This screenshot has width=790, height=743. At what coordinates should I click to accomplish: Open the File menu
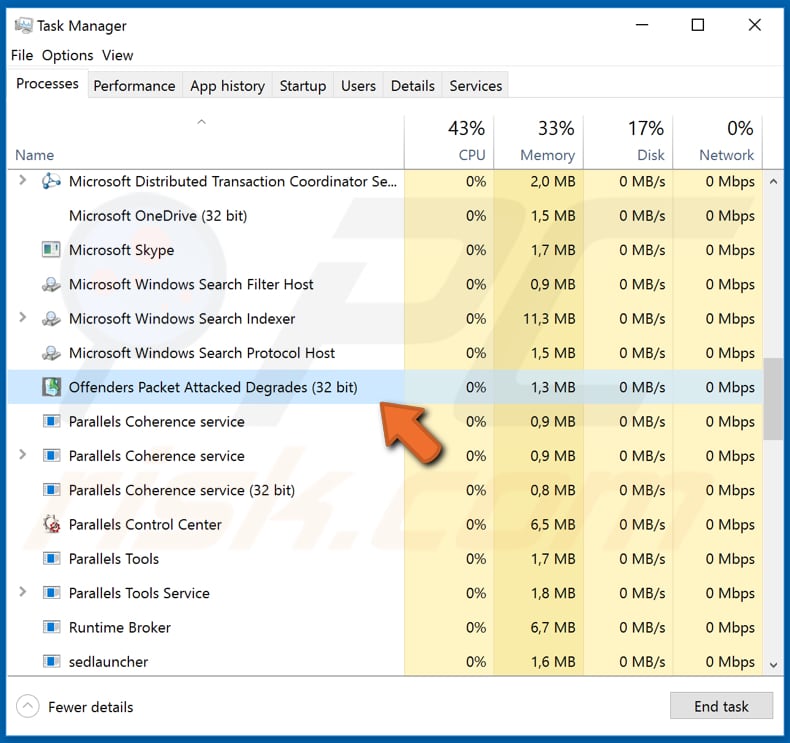pos(22,55)
